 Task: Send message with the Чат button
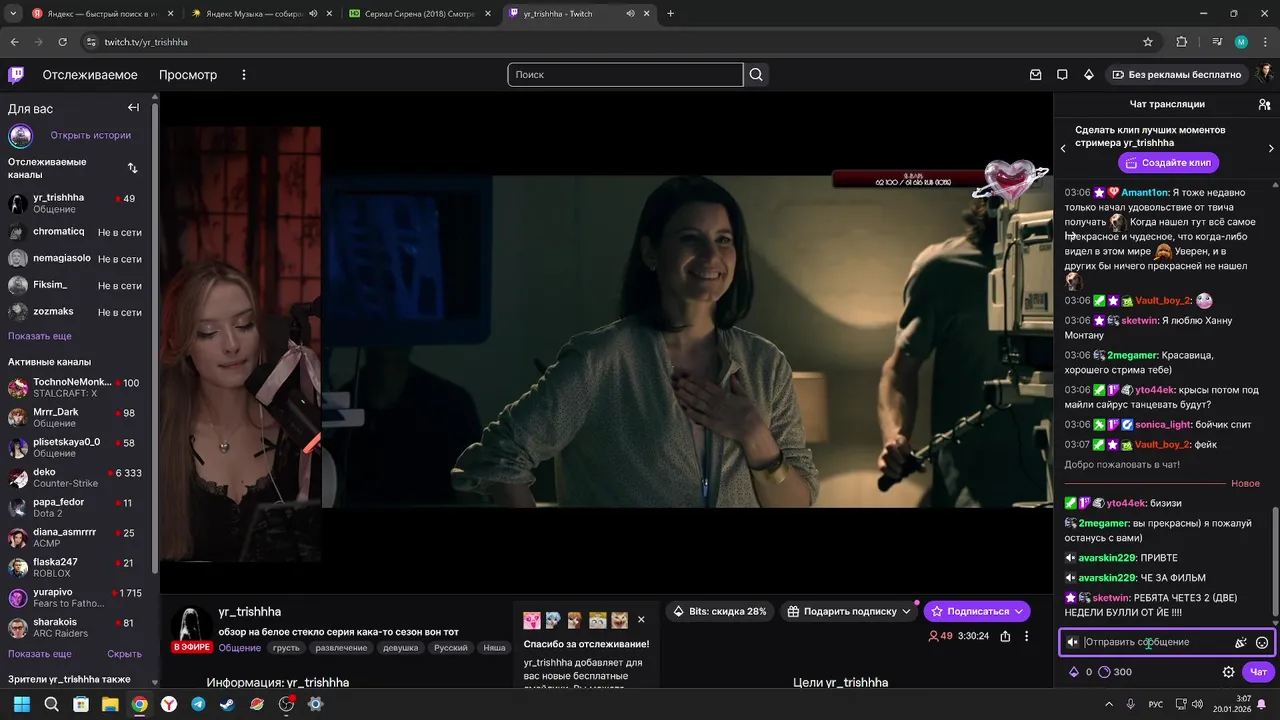[x=1259, y=672]
